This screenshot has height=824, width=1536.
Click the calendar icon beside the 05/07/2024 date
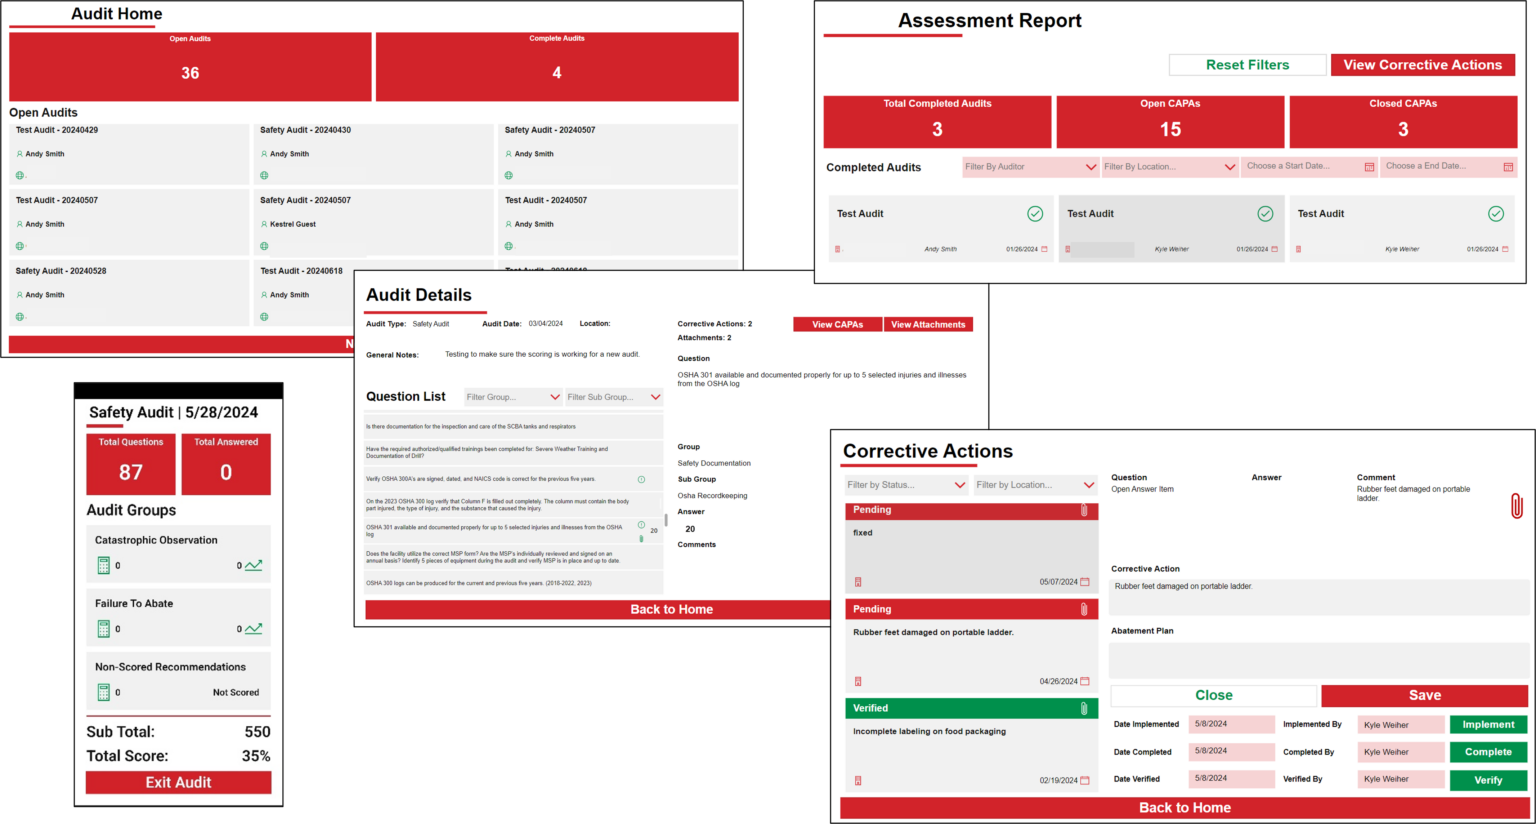(1086, 582)
